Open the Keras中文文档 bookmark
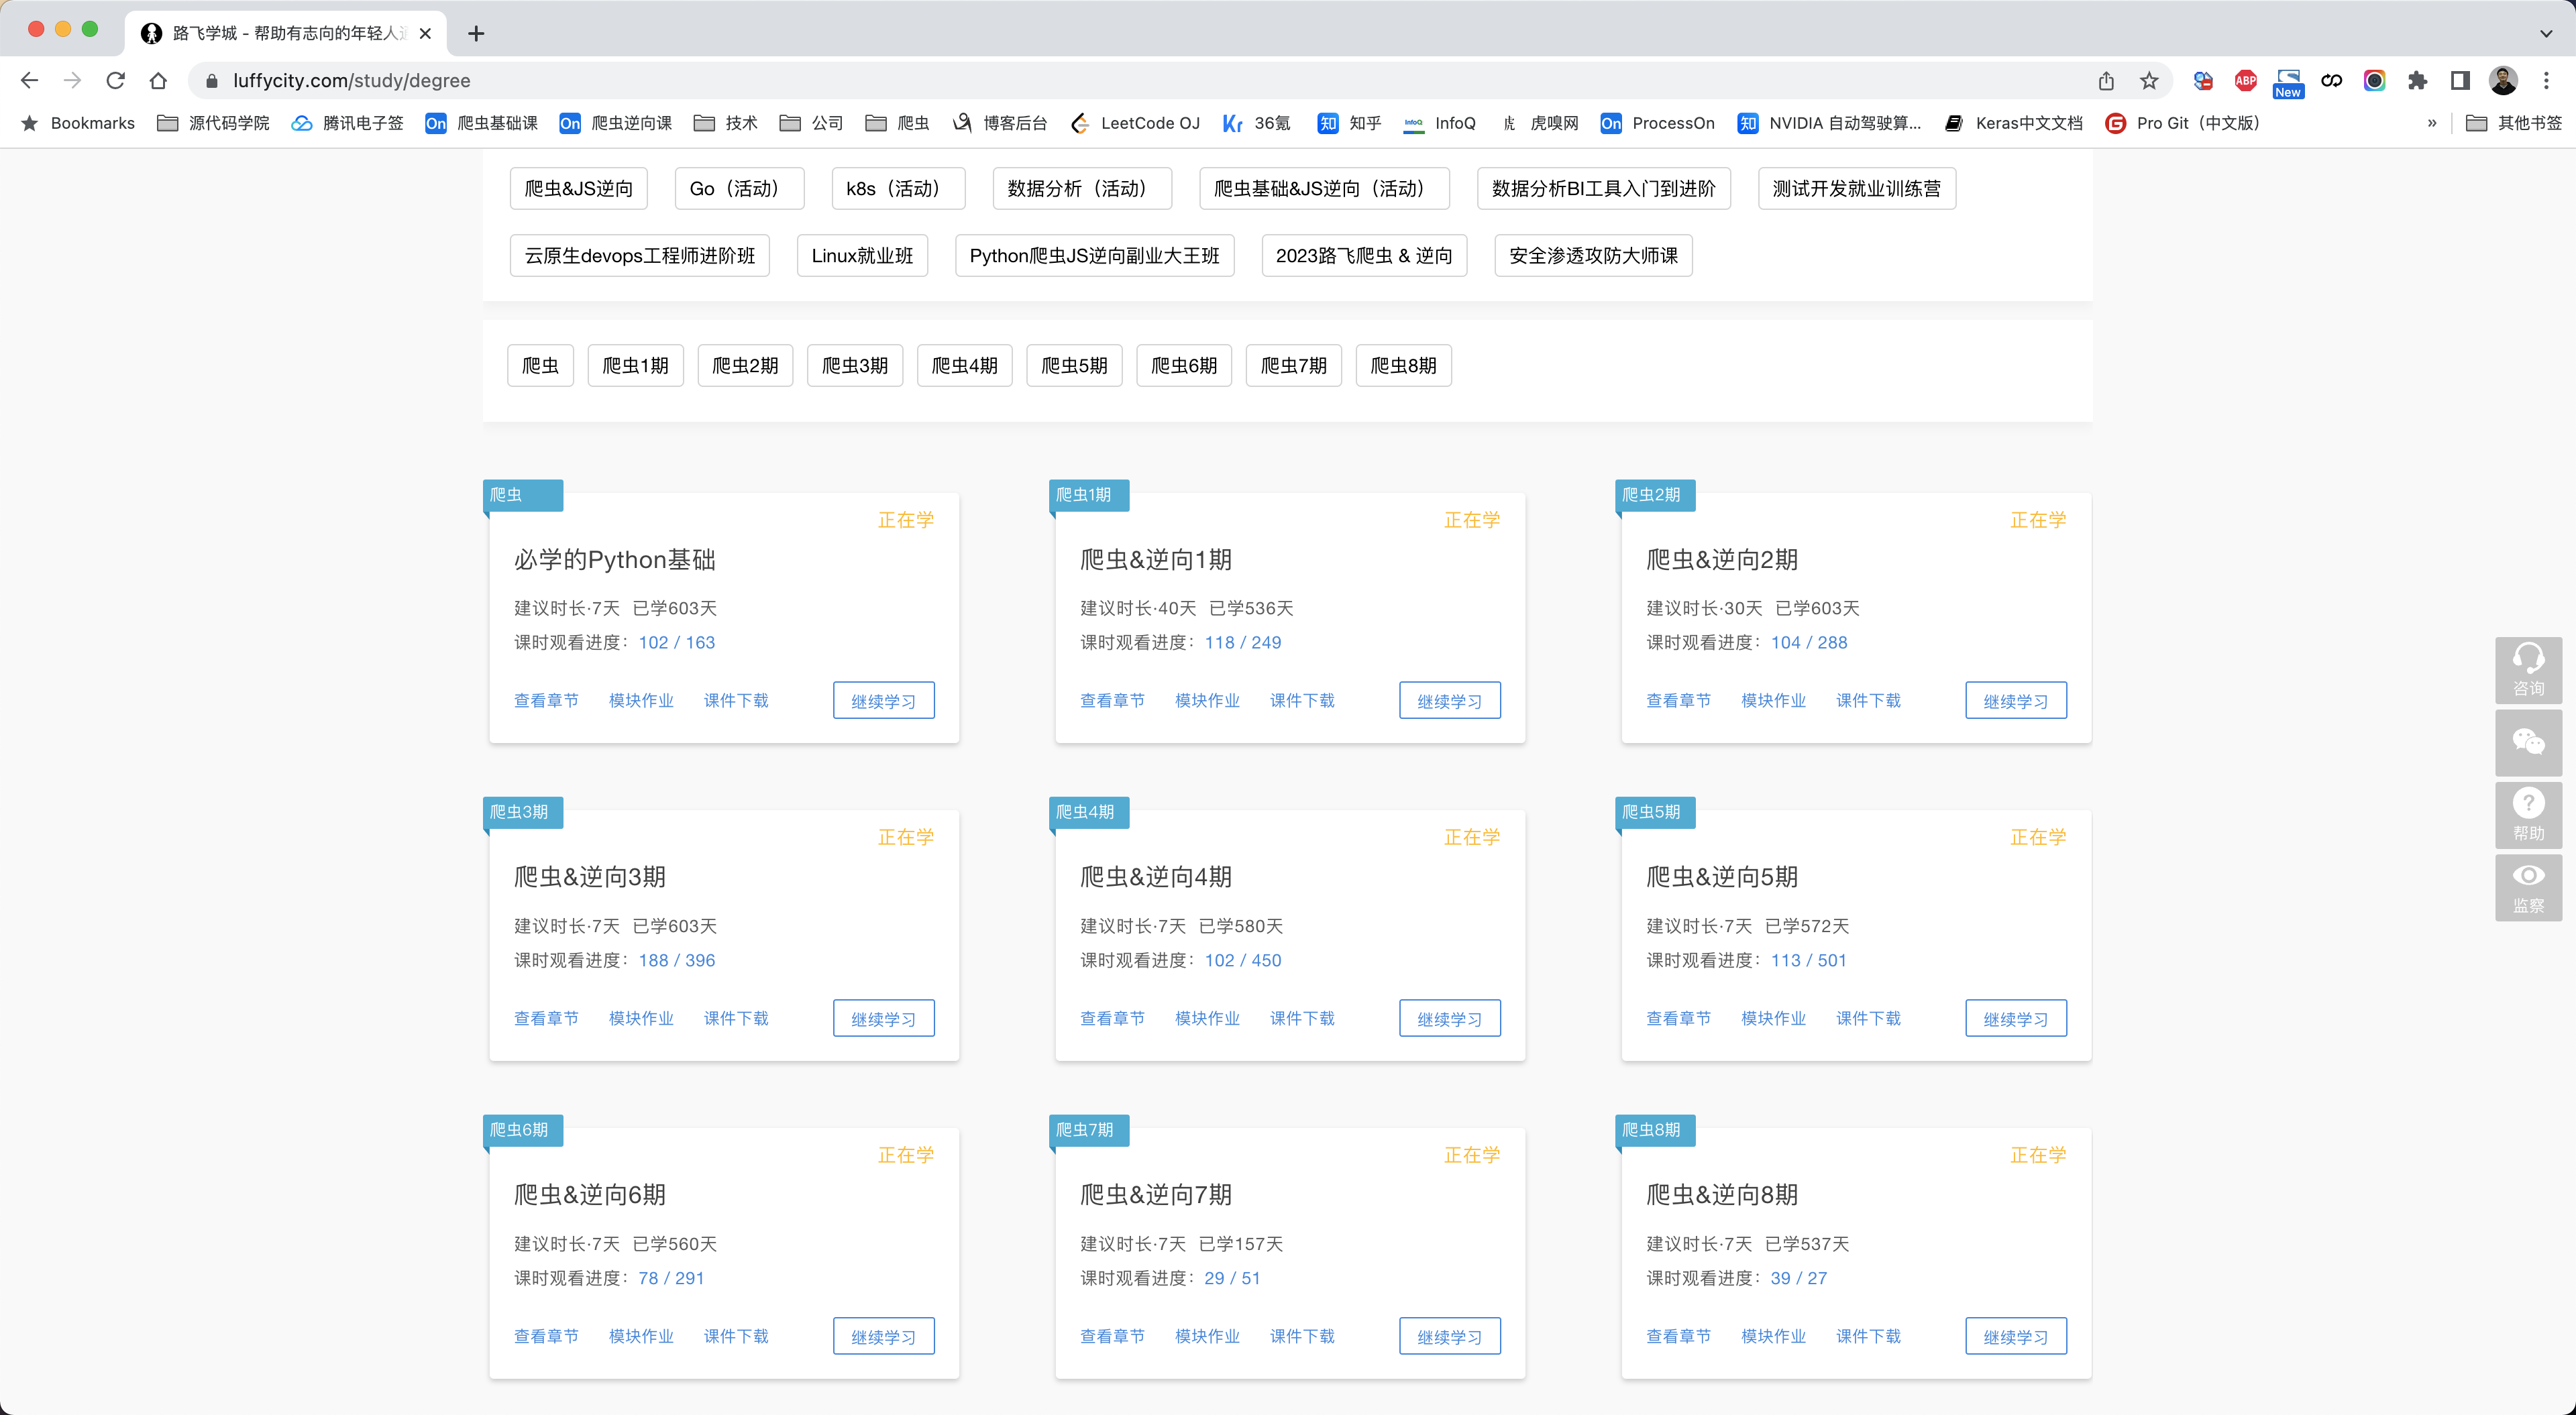This screenshot has width=2576, height=1415. (x=2013, y=123)
